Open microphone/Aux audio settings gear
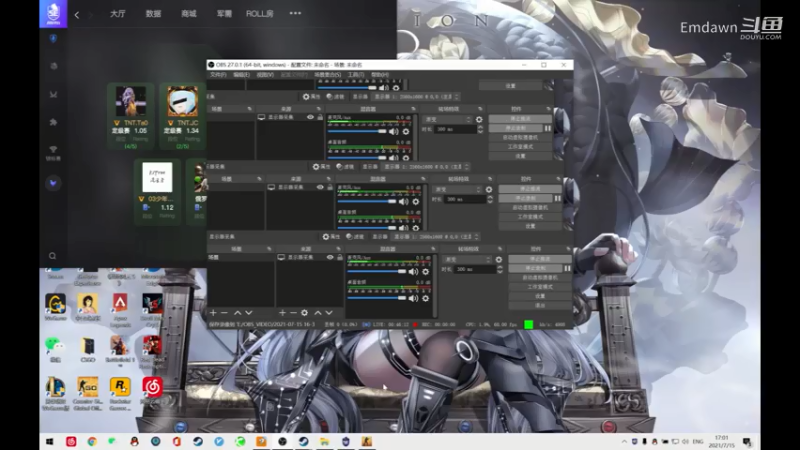Screen dimensions: 800x450 pyautogui.click(x=426, y=272)
